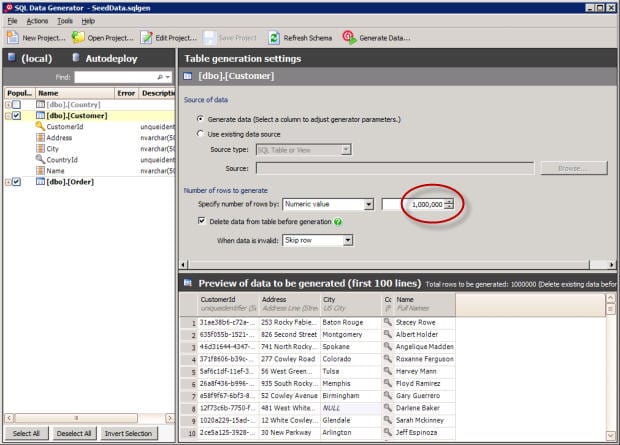Select the CustomerId column tree row
This screenshot has height=445, width=620.
click(x=89, y=127)
